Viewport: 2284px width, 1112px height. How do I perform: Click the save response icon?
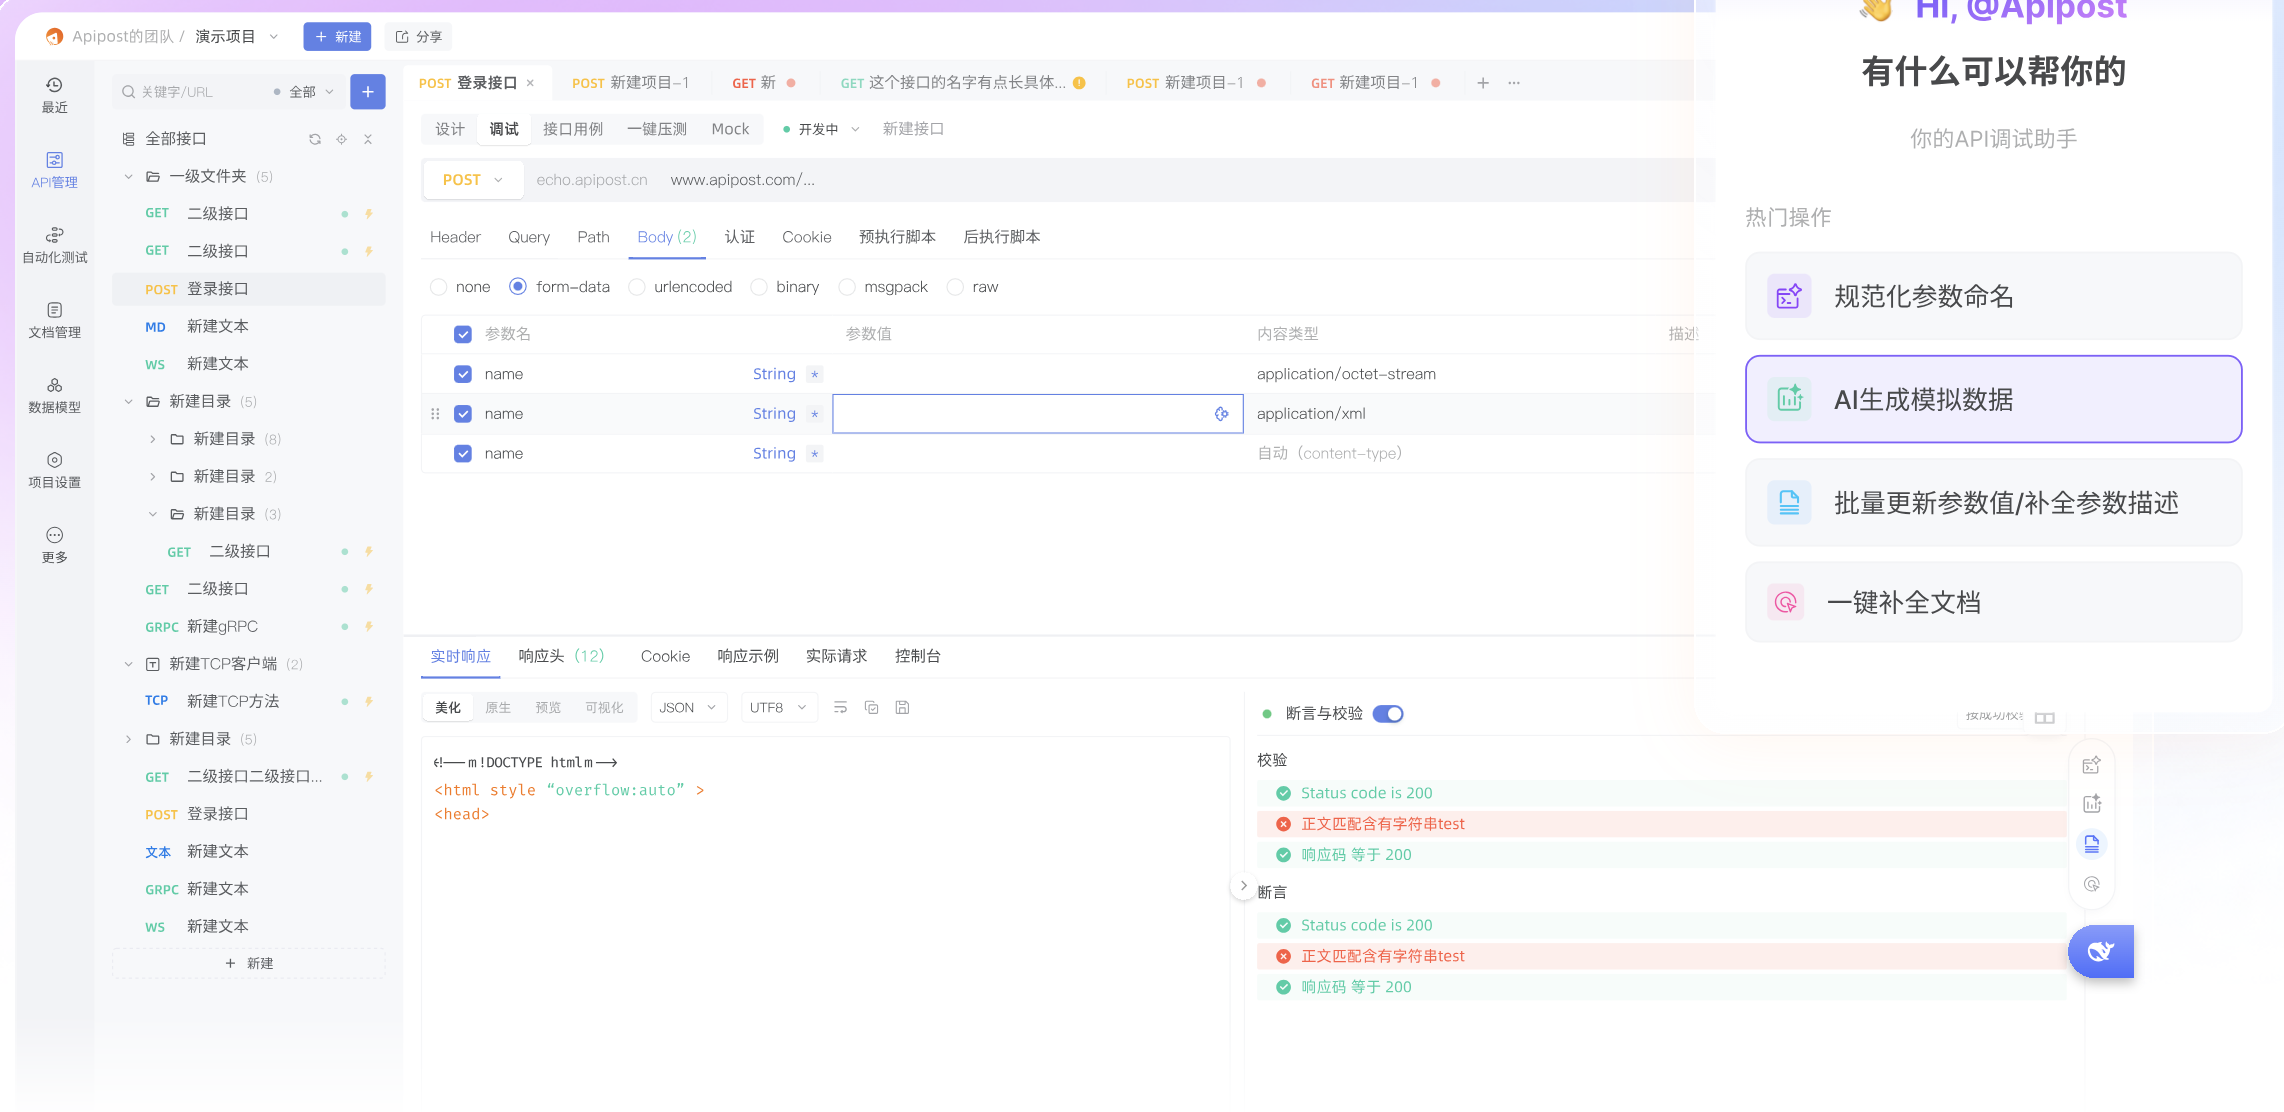click(902, 707)
